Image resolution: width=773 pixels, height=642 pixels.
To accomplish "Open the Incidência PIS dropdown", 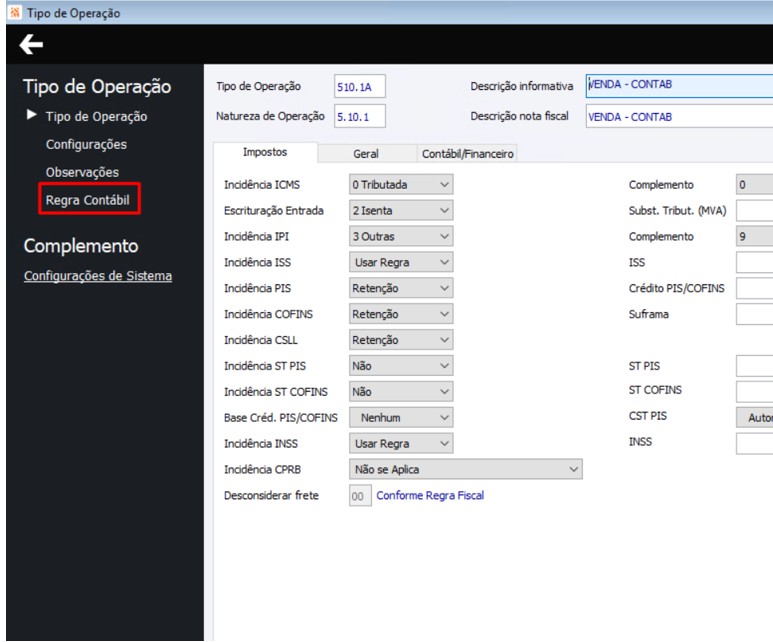I will pyautogui.click(x=401, y=288).
